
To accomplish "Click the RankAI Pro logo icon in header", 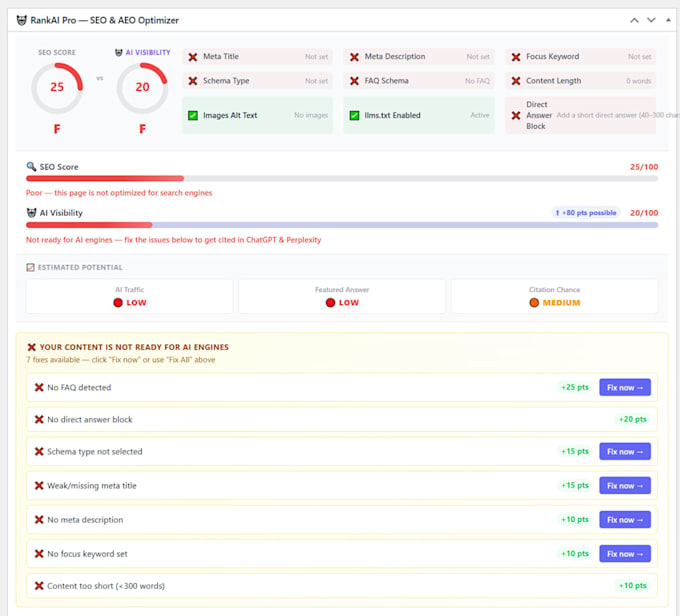I will click(x=21, y=20).
